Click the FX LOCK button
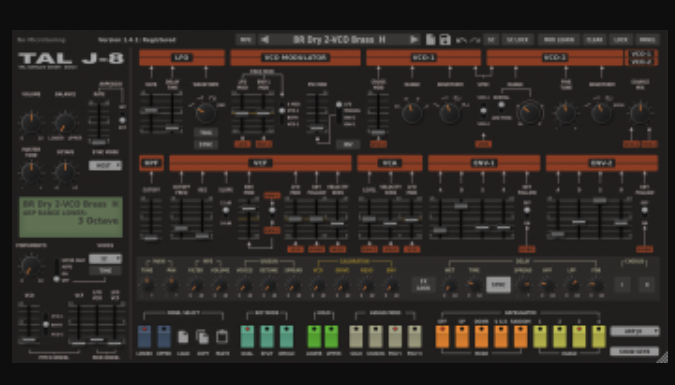This screenshot has width=675, height=385. (x=424, y=285)
